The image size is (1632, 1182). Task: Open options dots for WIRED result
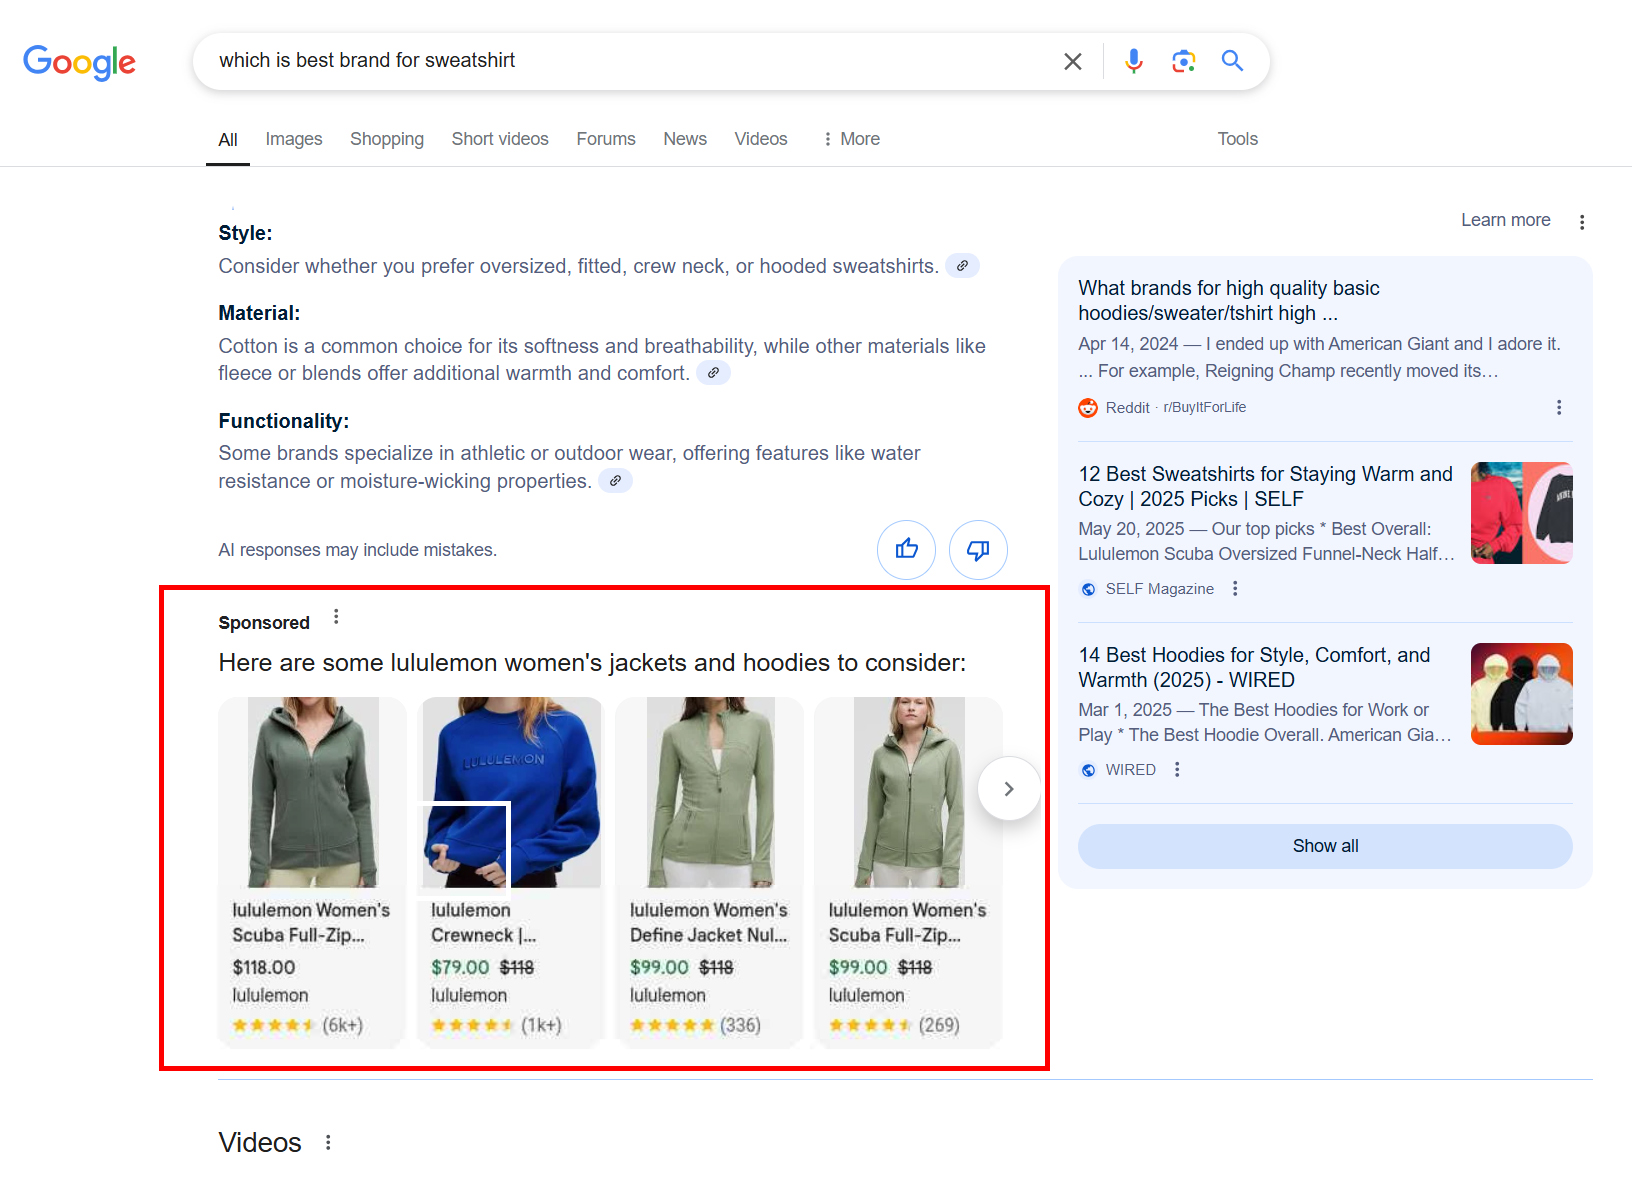[1177, 769]
